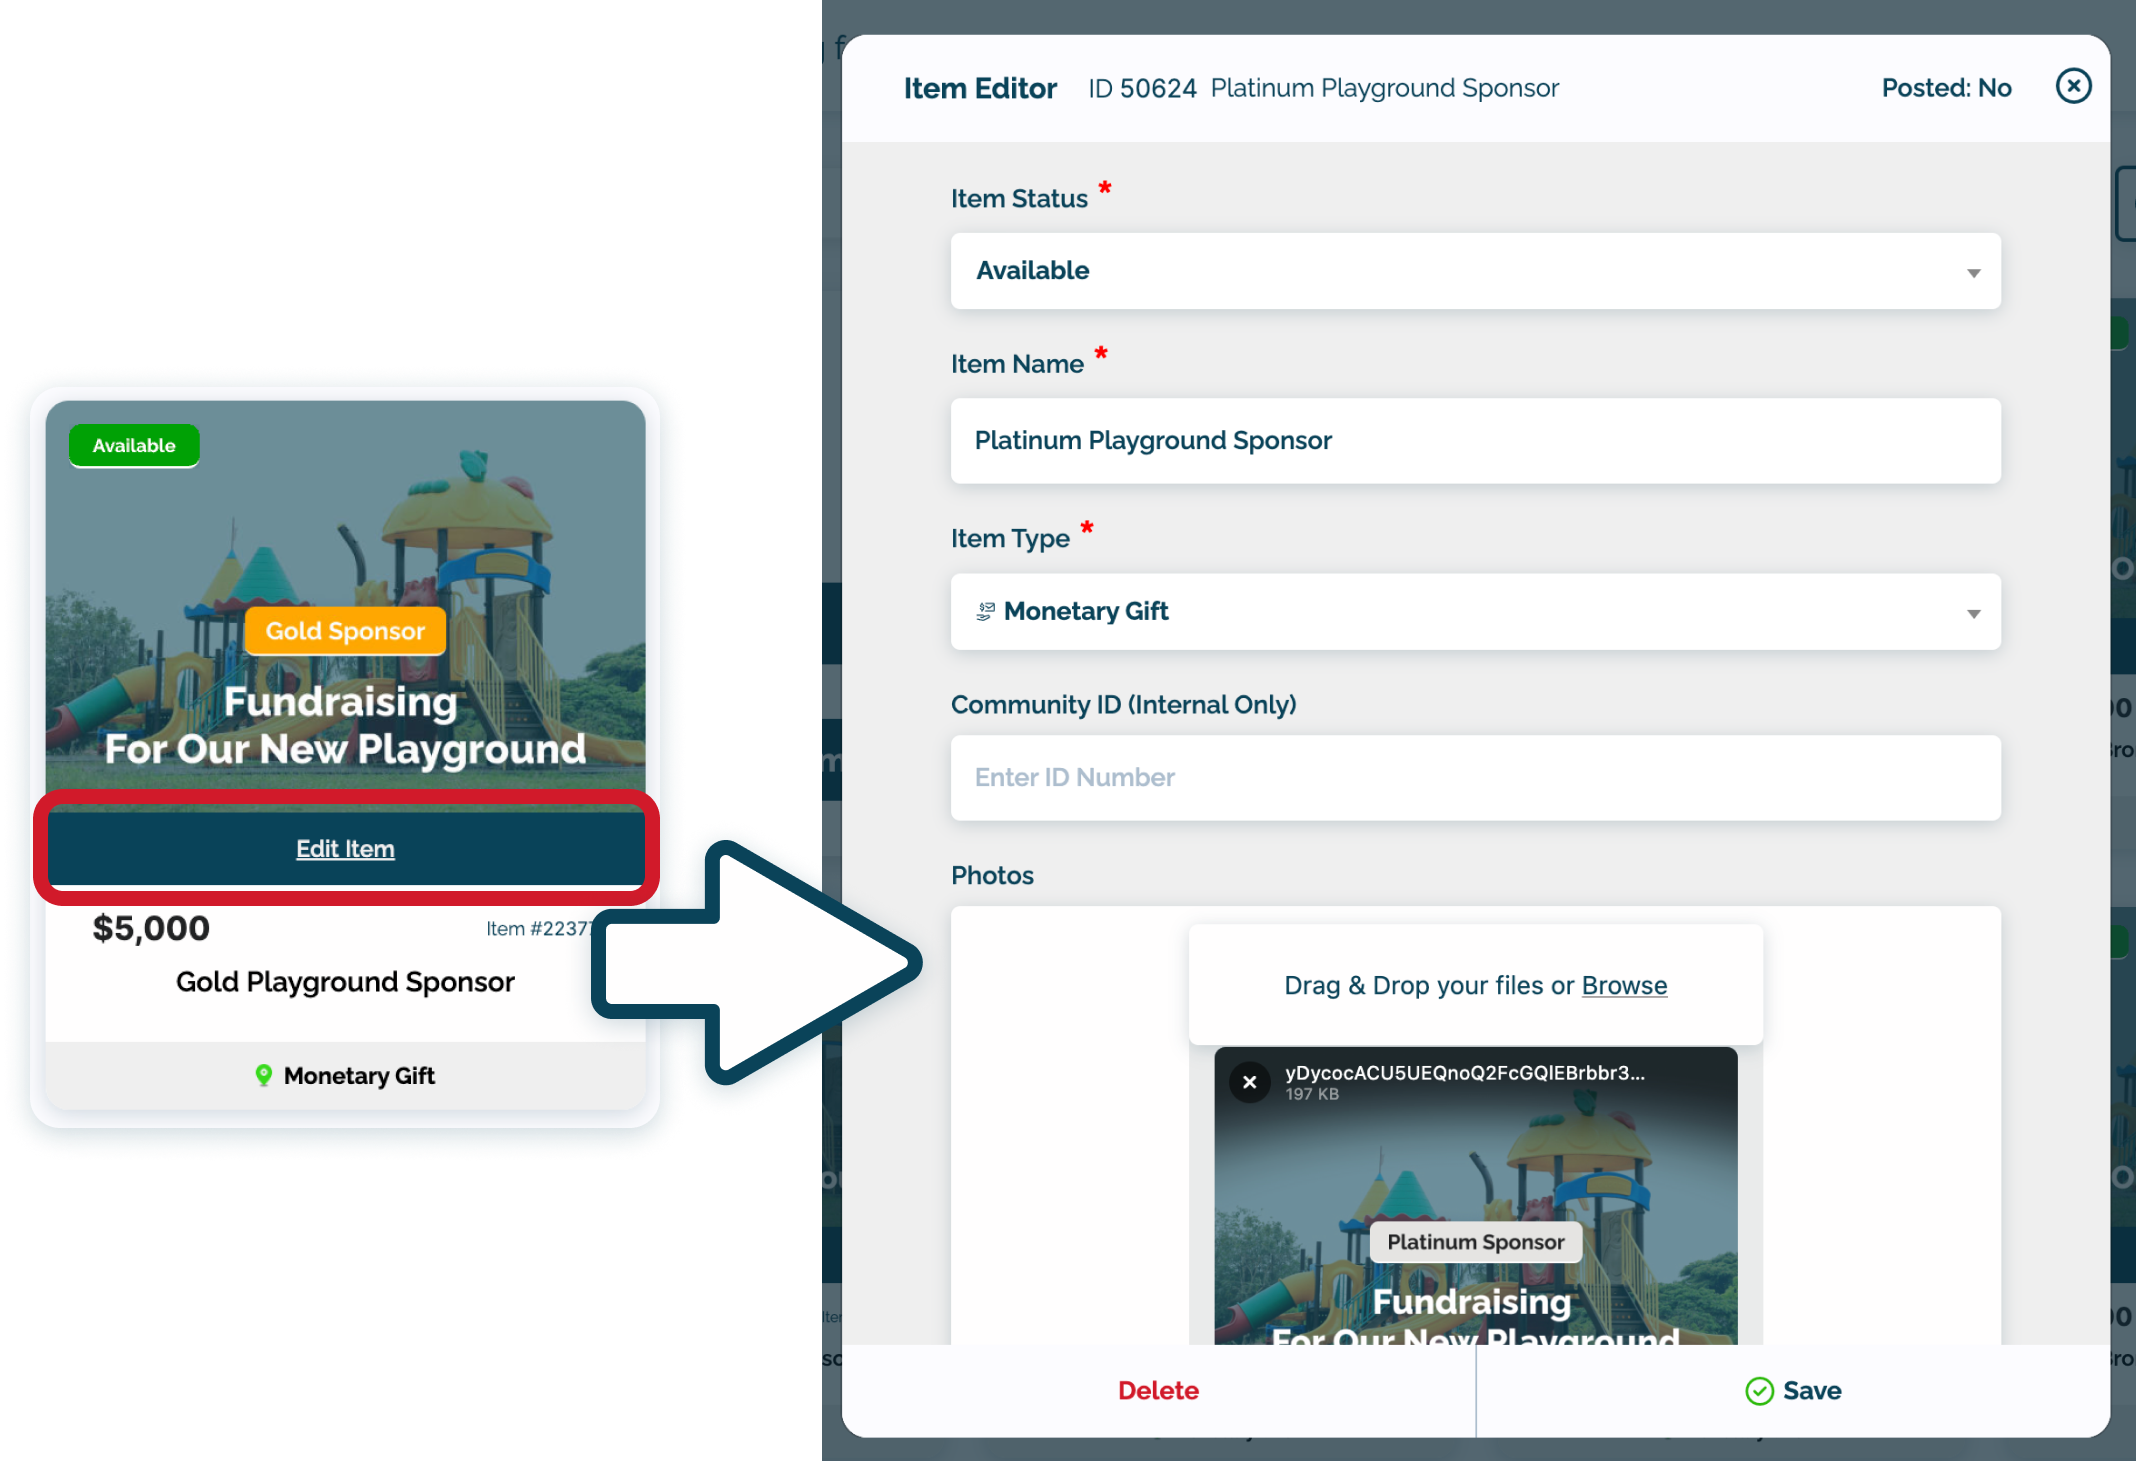Viewport: 2136px width, 1461px height.
Task: Remove the uploaded playground photo
Action: point(1249,1082)
